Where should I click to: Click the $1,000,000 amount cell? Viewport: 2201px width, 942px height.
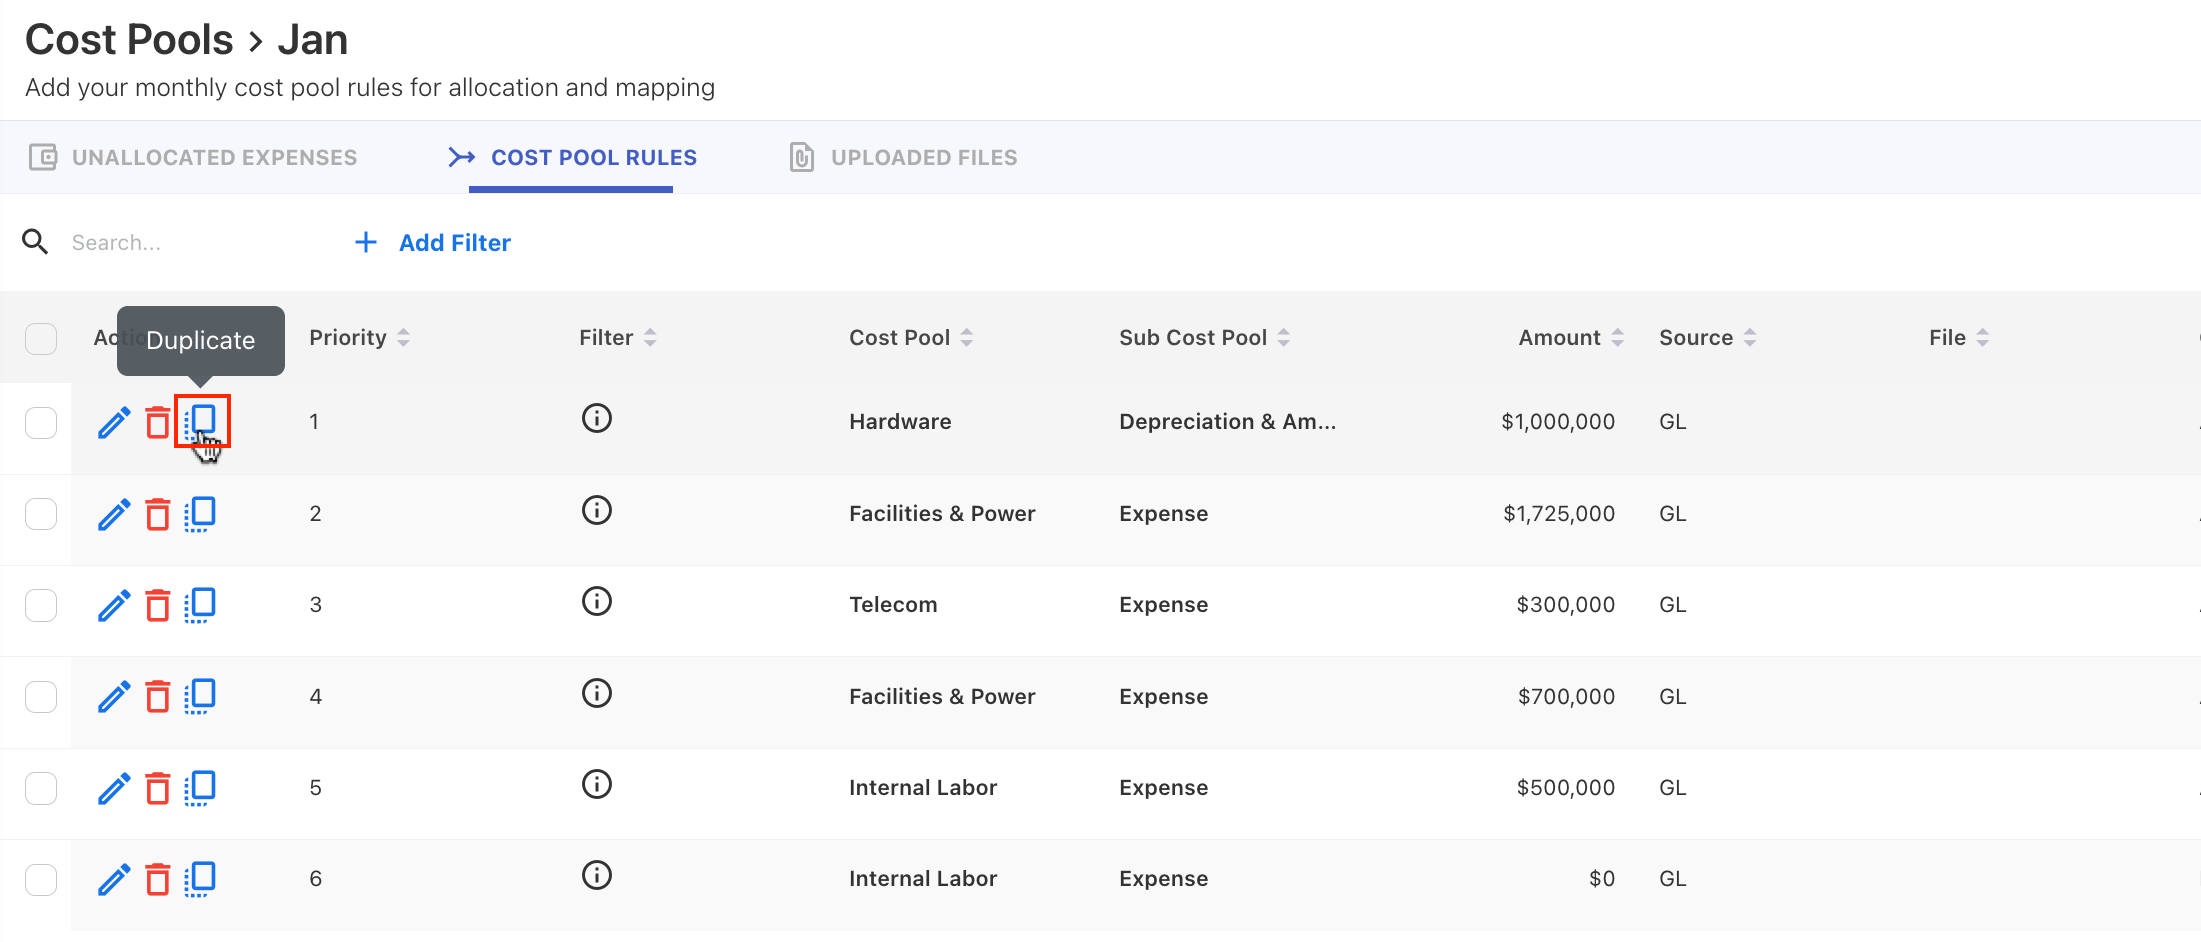coord(1558,422)
